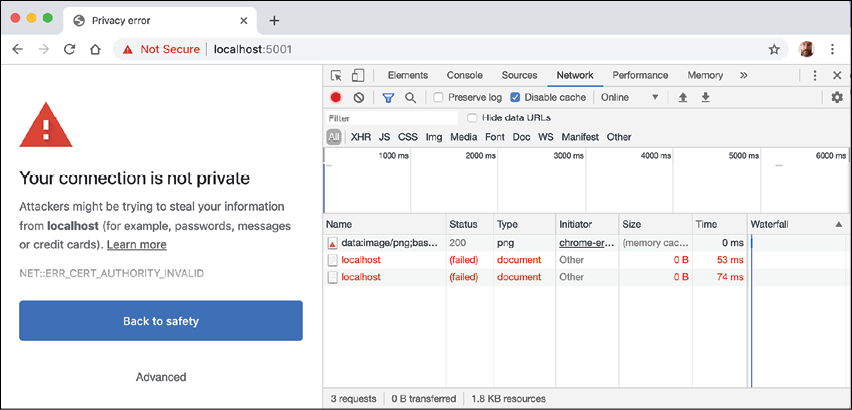
Task: Filter requests by XHR
Action: [361, 137]
